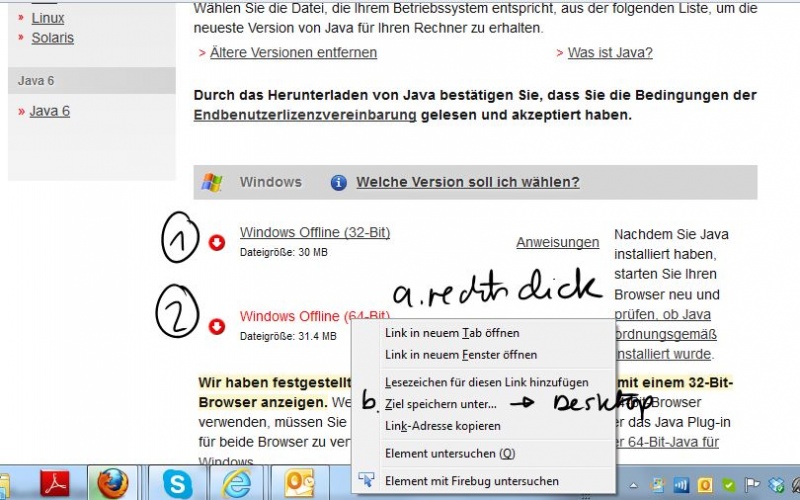Open the 'Windows Offline (64-Bit)' download link
The height and width of the screenshot is (500, 800).
click(315, 316)
